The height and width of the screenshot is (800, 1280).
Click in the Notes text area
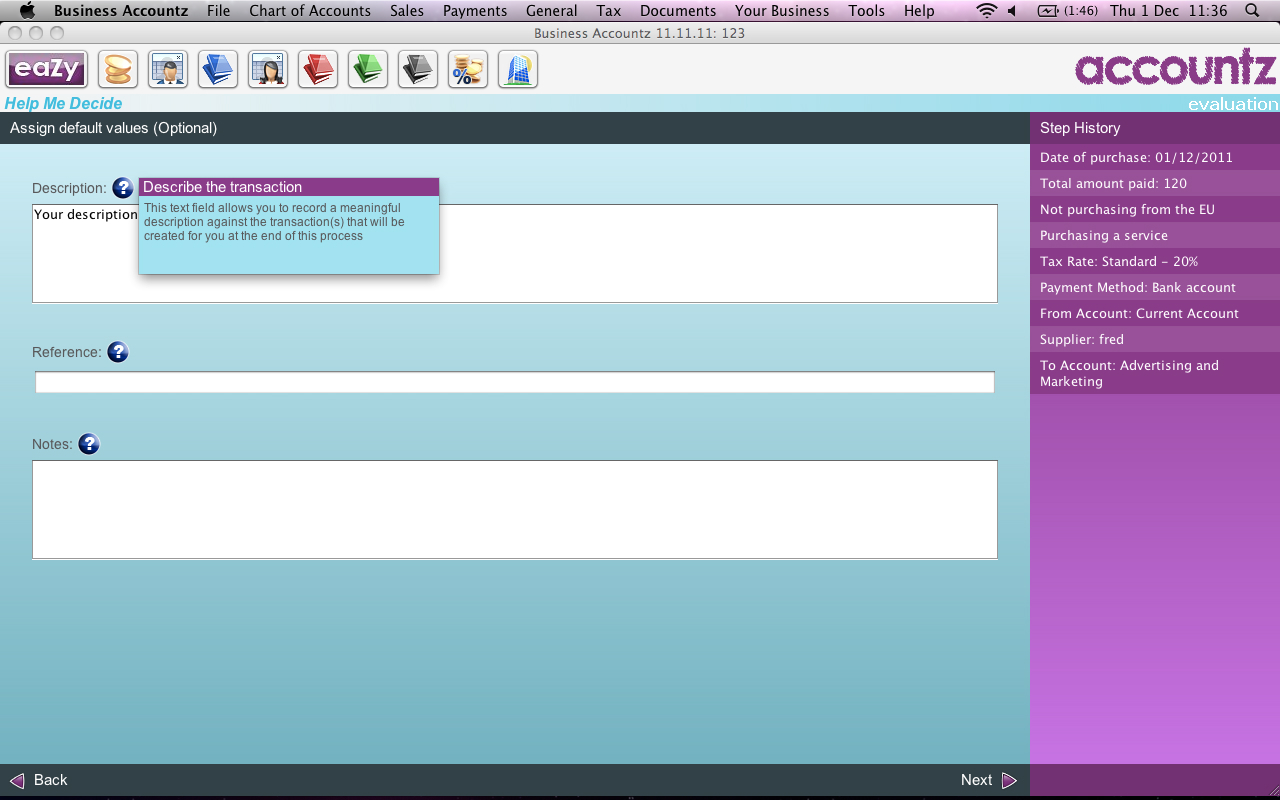pyautogui.click(x=515, y=509)
